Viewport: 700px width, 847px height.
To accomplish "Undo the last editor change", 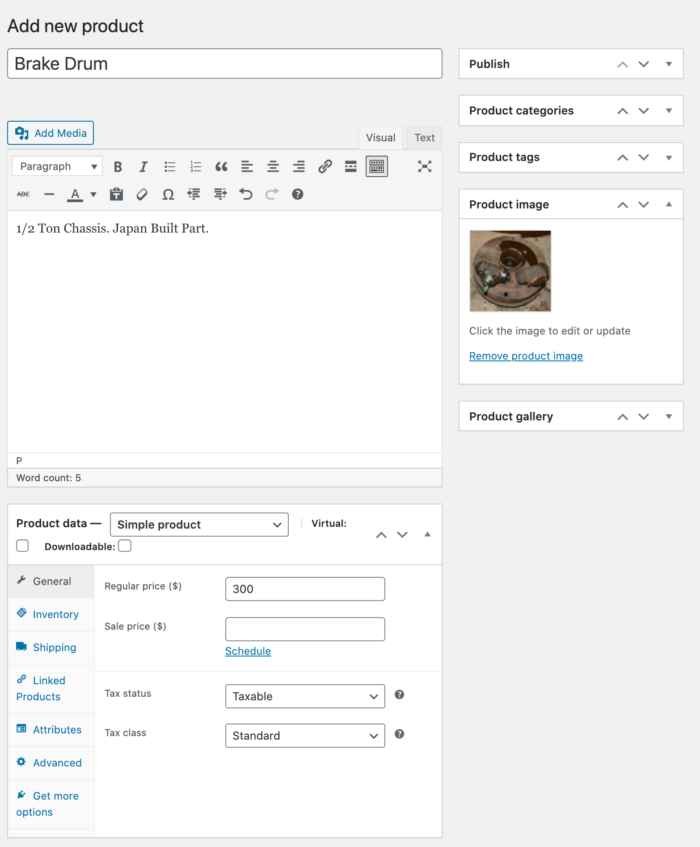I will pos(246,194).
